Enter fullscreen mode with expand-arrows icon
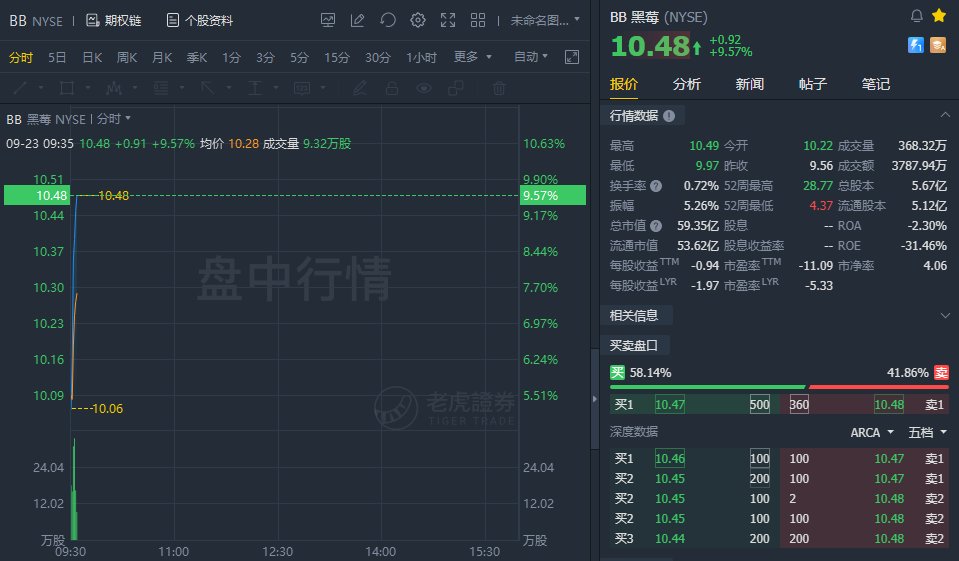Viewport: 959px width, 561px height. coord(448,20)
